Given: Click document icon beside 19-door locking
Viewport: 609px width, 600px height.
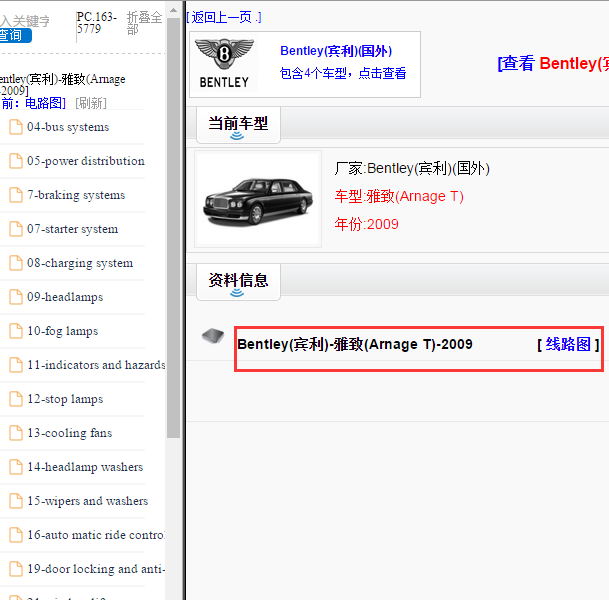Looking at the screenshot, I should coord(16,569).
